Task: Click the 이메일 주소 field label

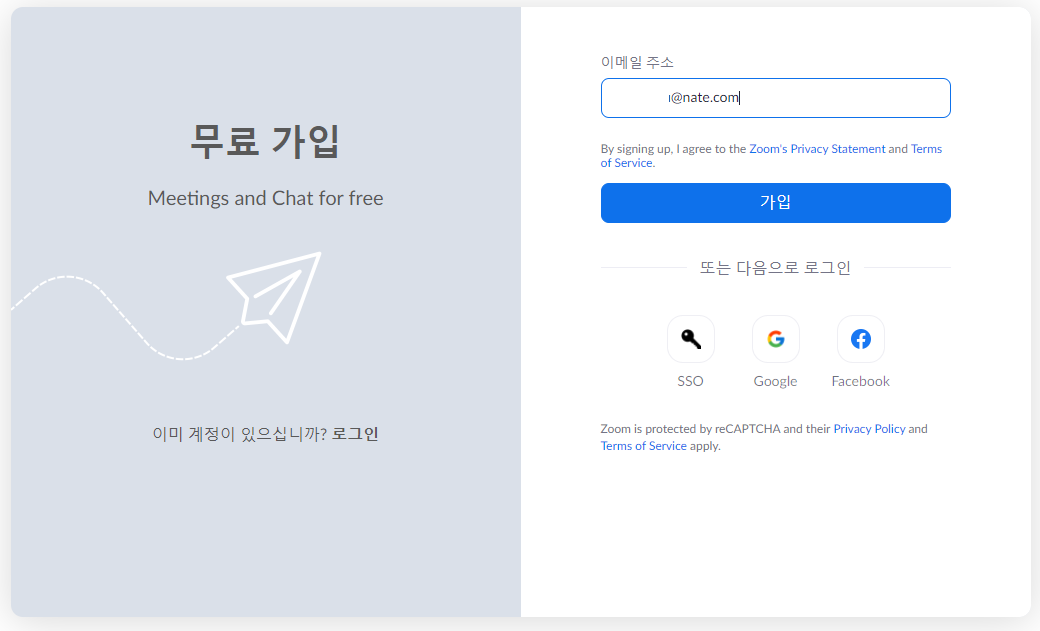Action: (x=637, y=62)
